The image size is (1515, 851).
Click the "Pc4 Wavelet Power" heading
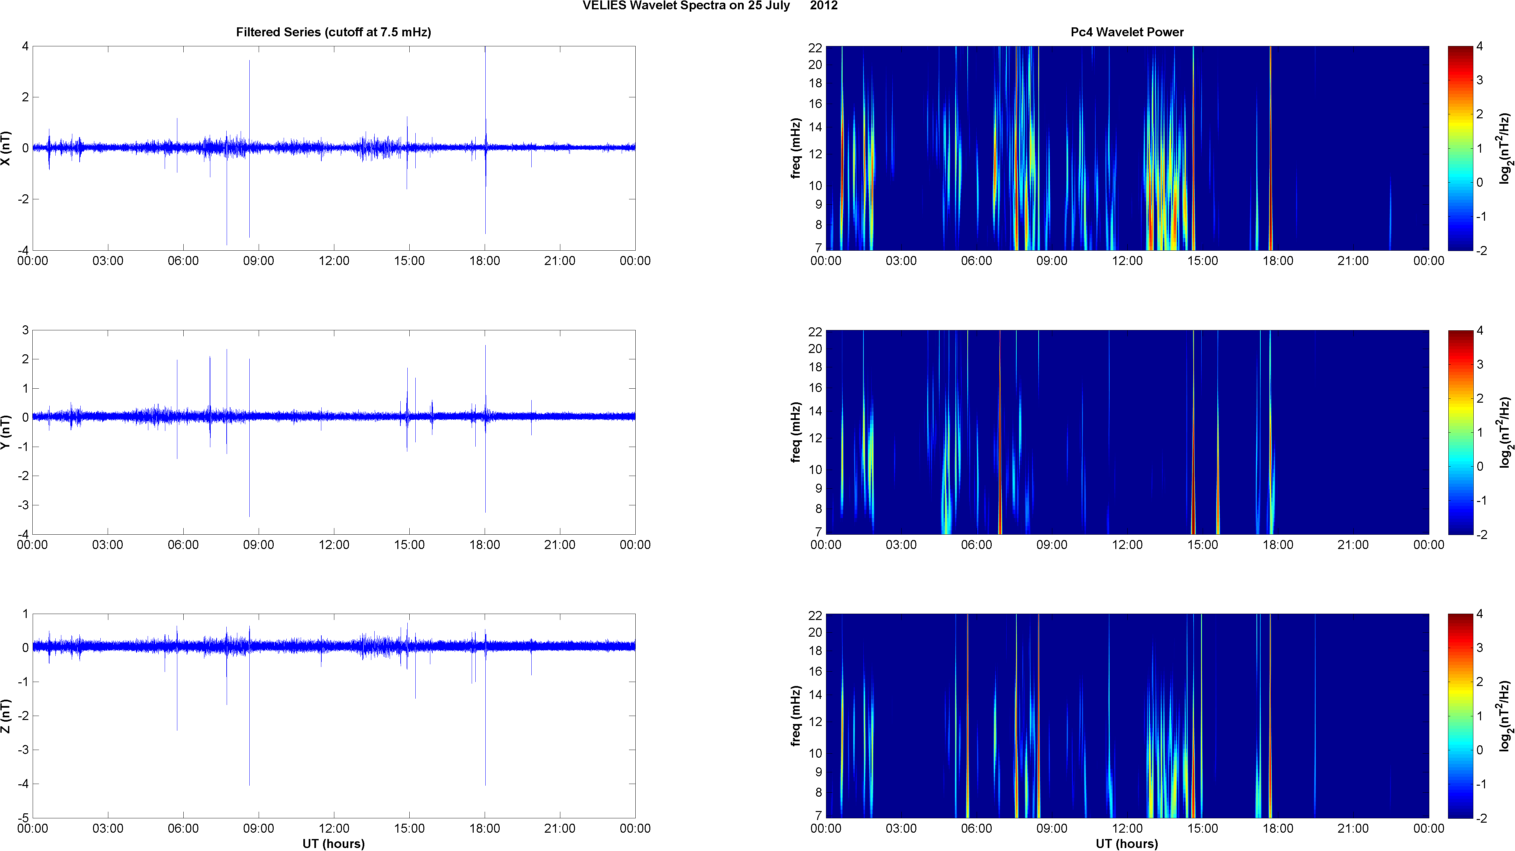point(1126,32)
